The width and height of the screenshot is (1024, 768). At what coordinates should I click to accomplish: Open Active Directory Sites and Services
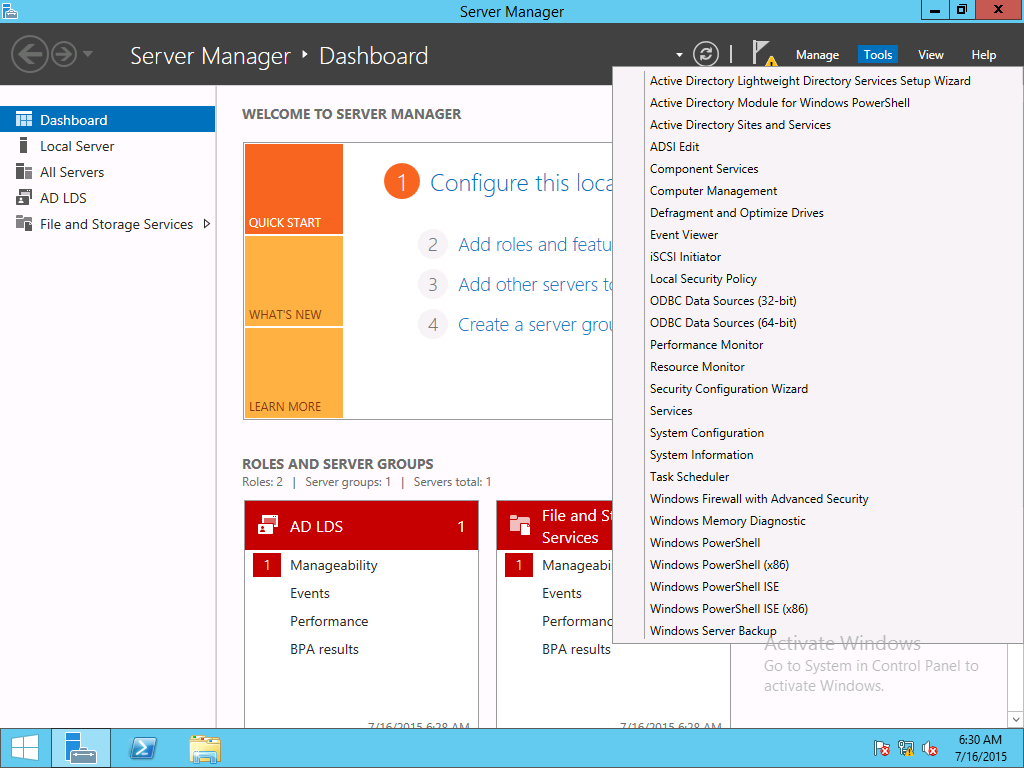pos(740,125)
